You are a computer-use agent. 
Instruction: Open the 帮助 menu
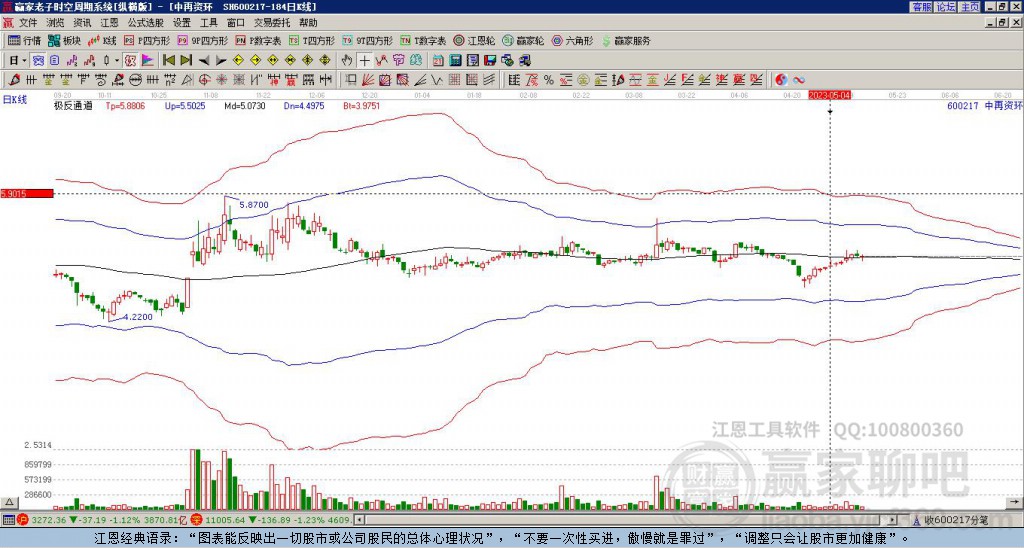308,23
